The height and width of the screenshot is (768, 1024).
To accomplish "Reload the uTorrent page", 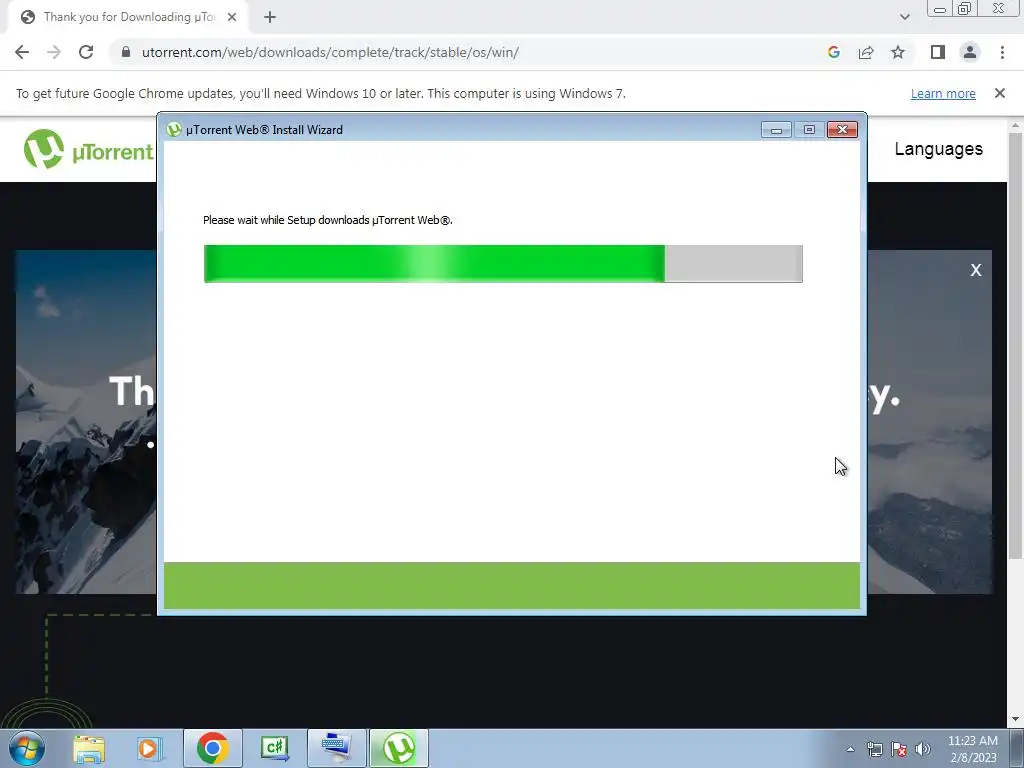I will [86, 52].
